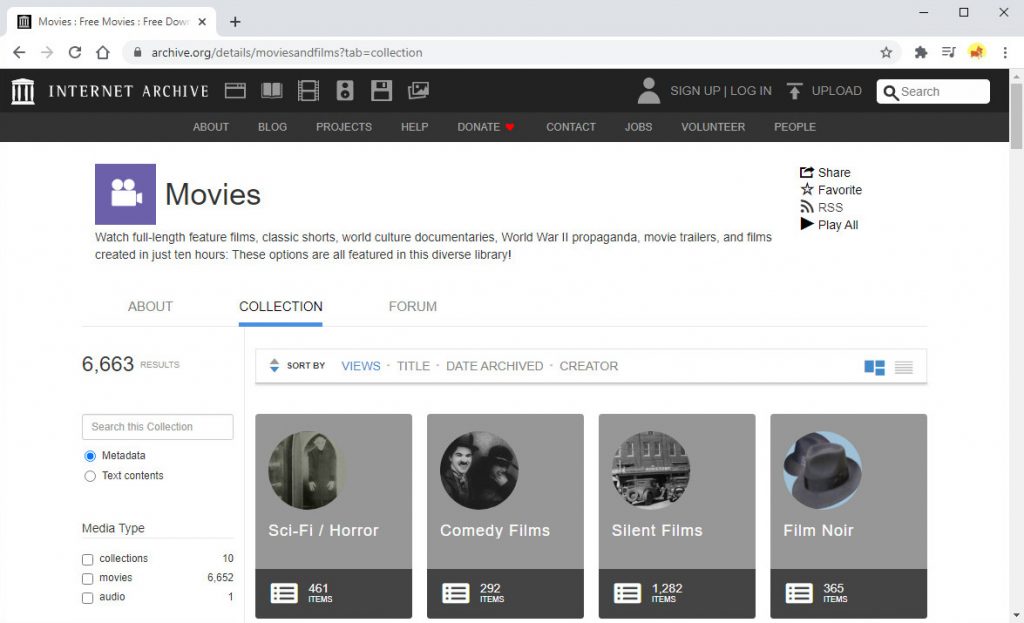Open the HELP menu item

click(415, 127)
